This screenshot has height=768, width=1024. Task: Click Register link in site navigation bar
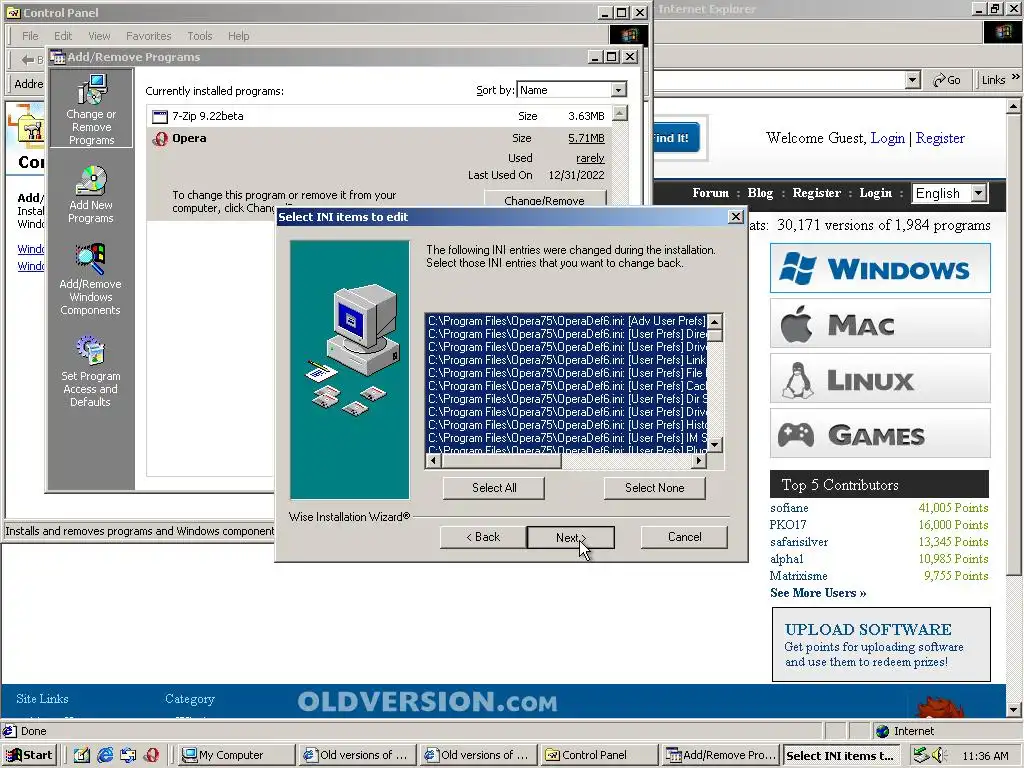point(816,193)
